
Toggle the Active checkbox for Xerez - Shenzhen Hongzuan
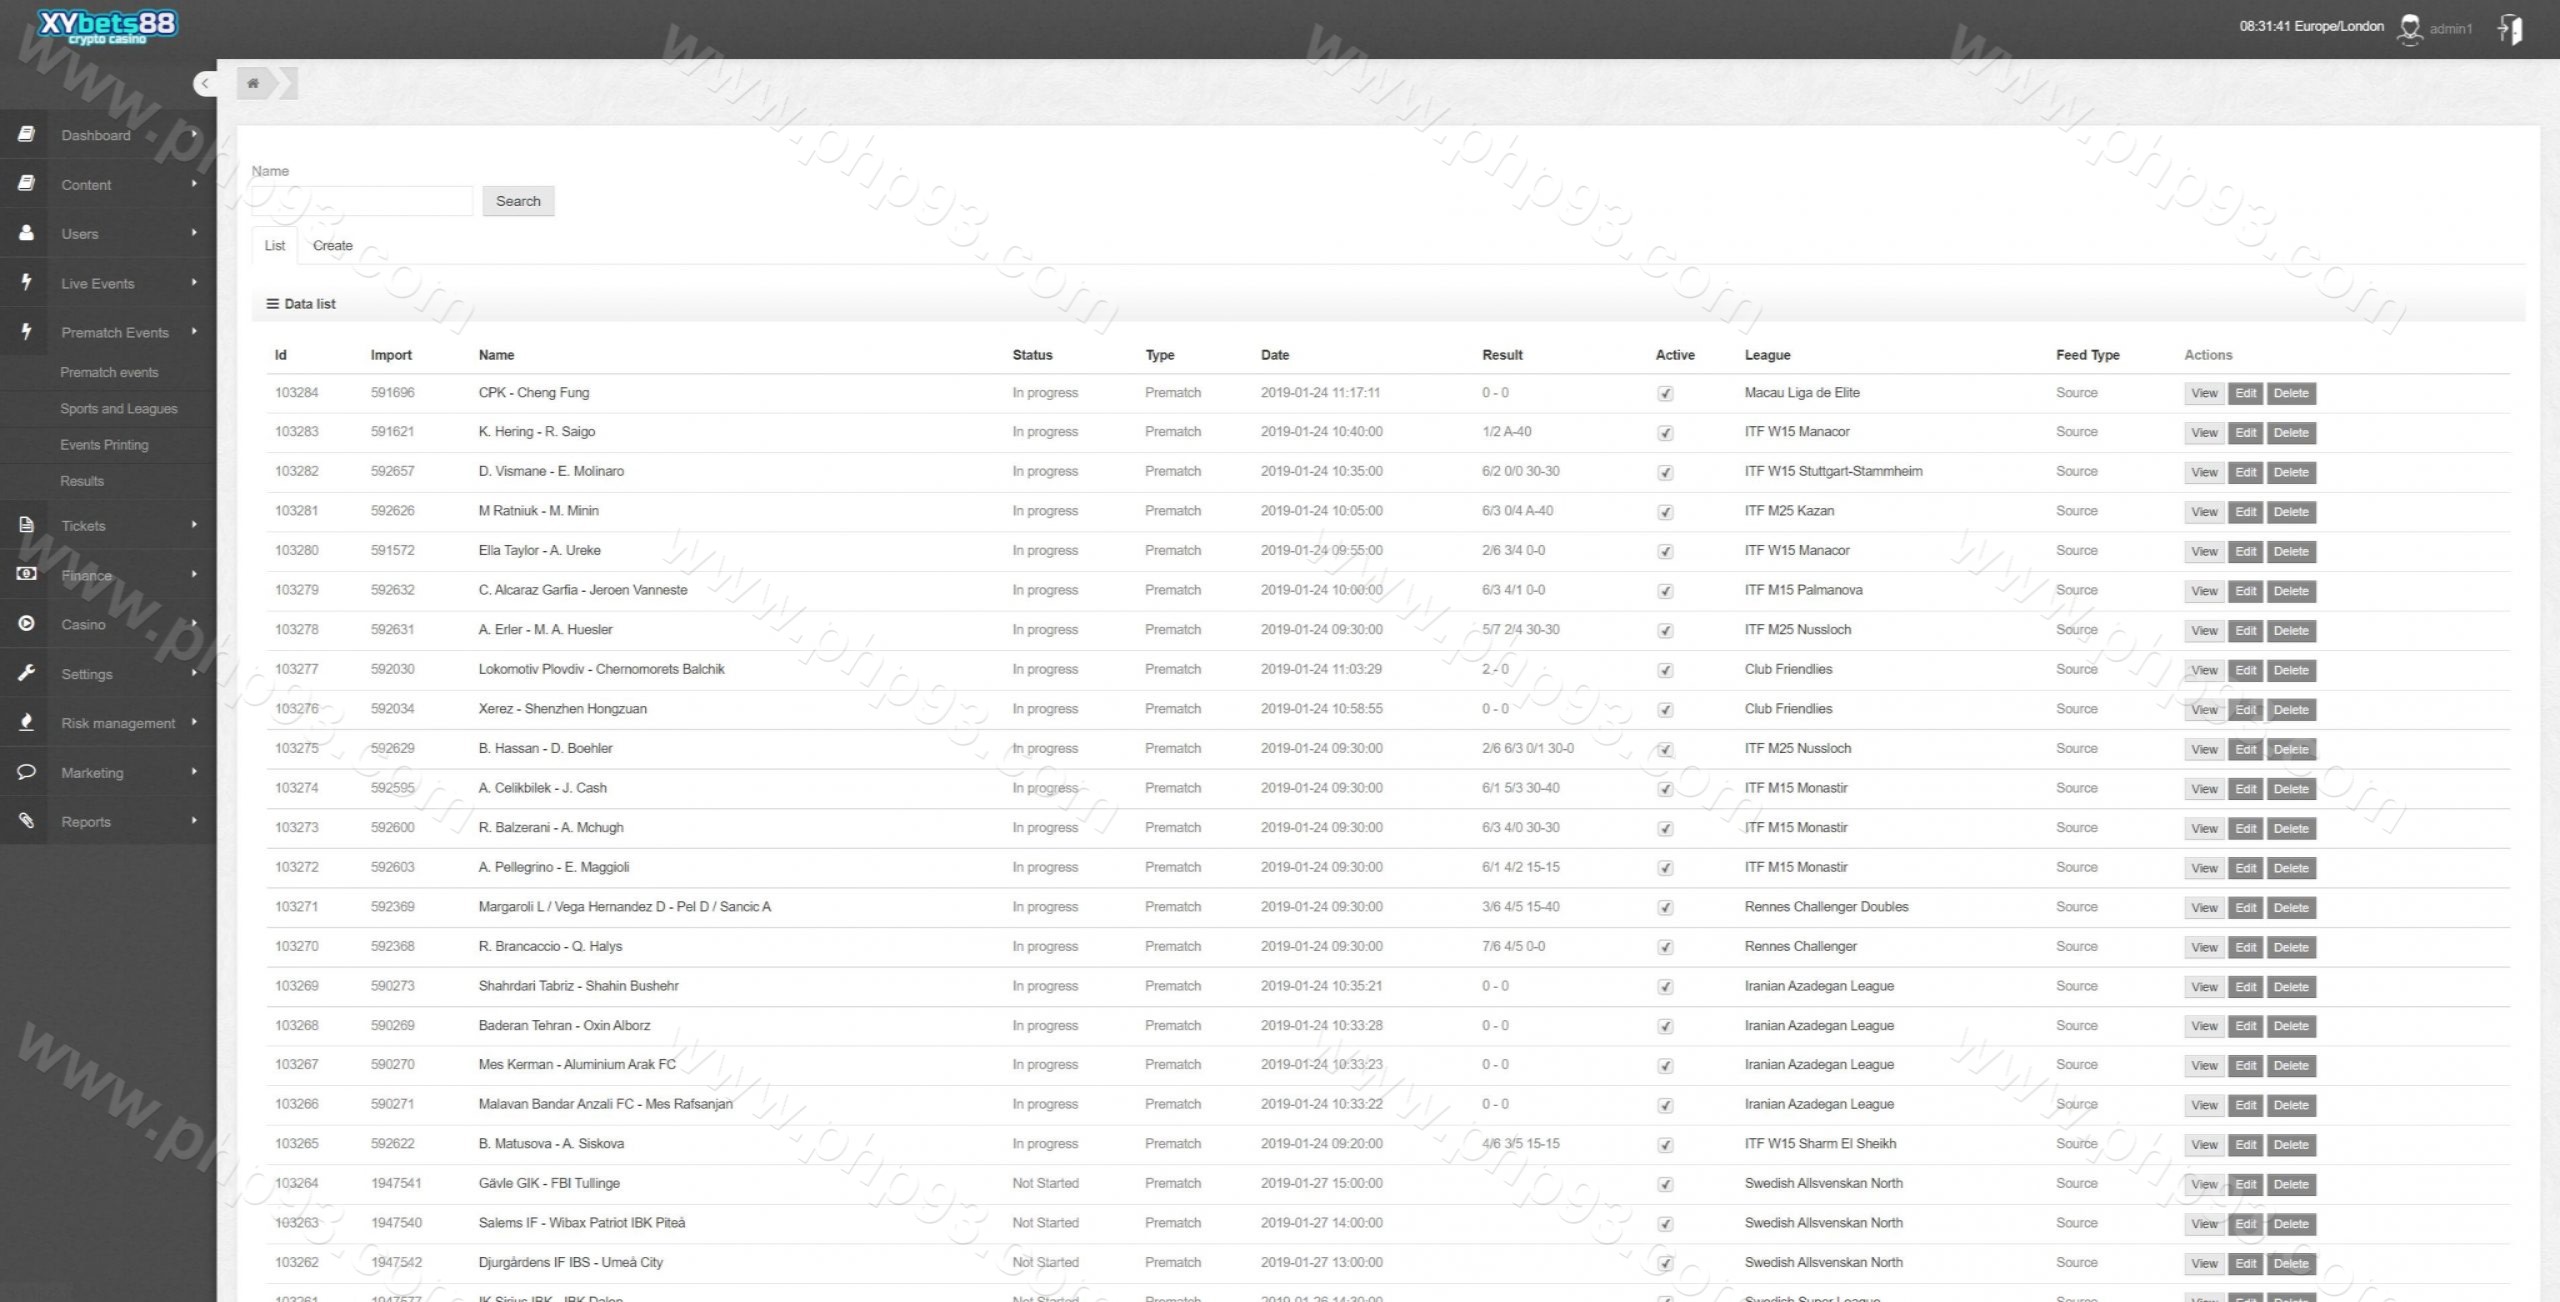[1665, 710]
